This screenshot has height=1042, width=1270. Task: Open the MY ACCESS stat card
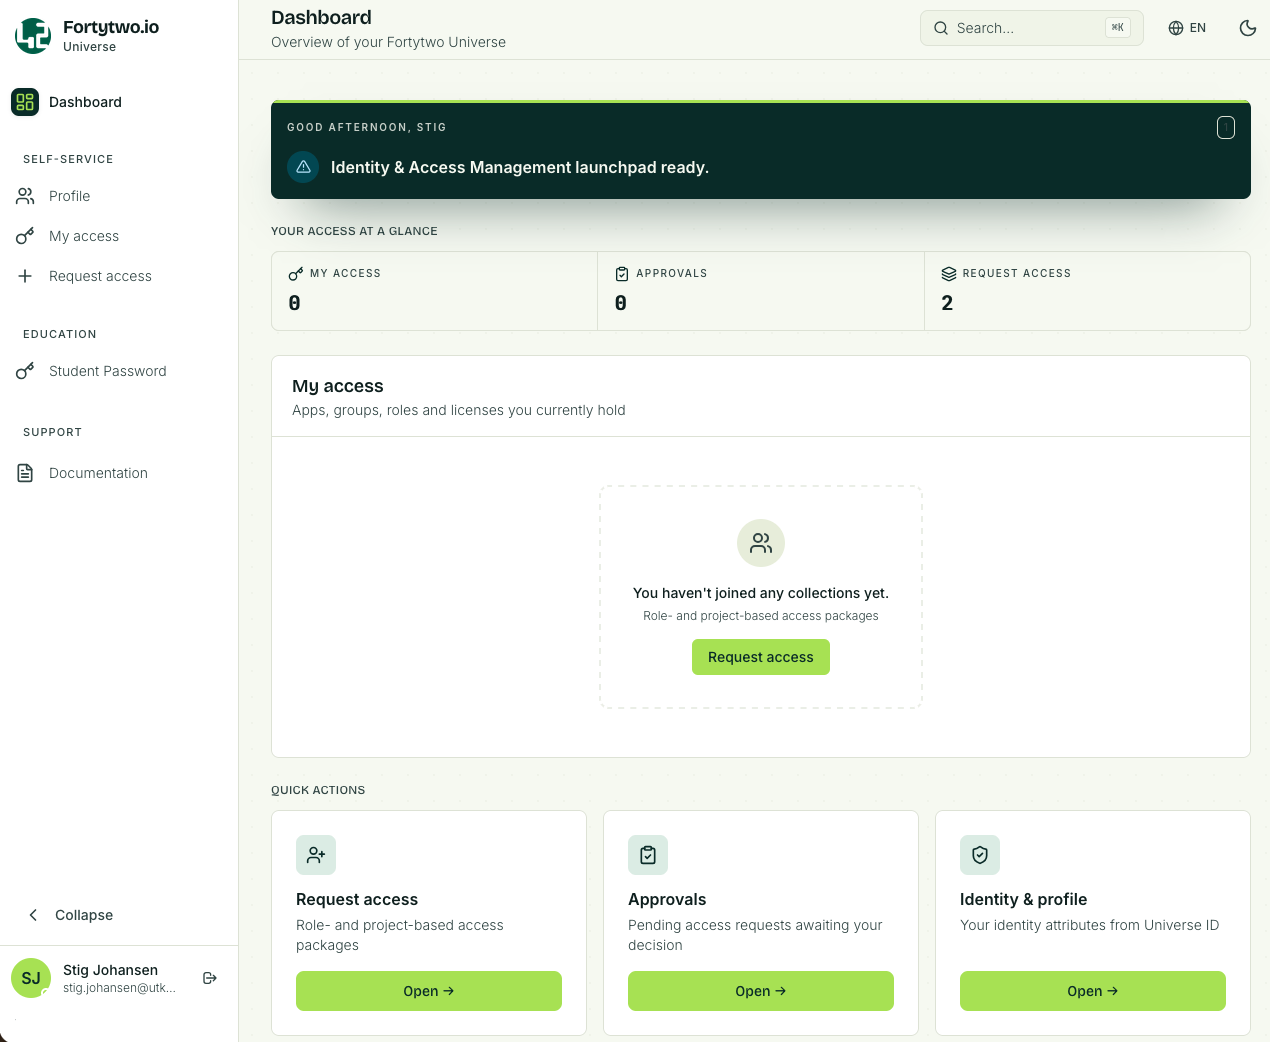[x=435, y=291]
